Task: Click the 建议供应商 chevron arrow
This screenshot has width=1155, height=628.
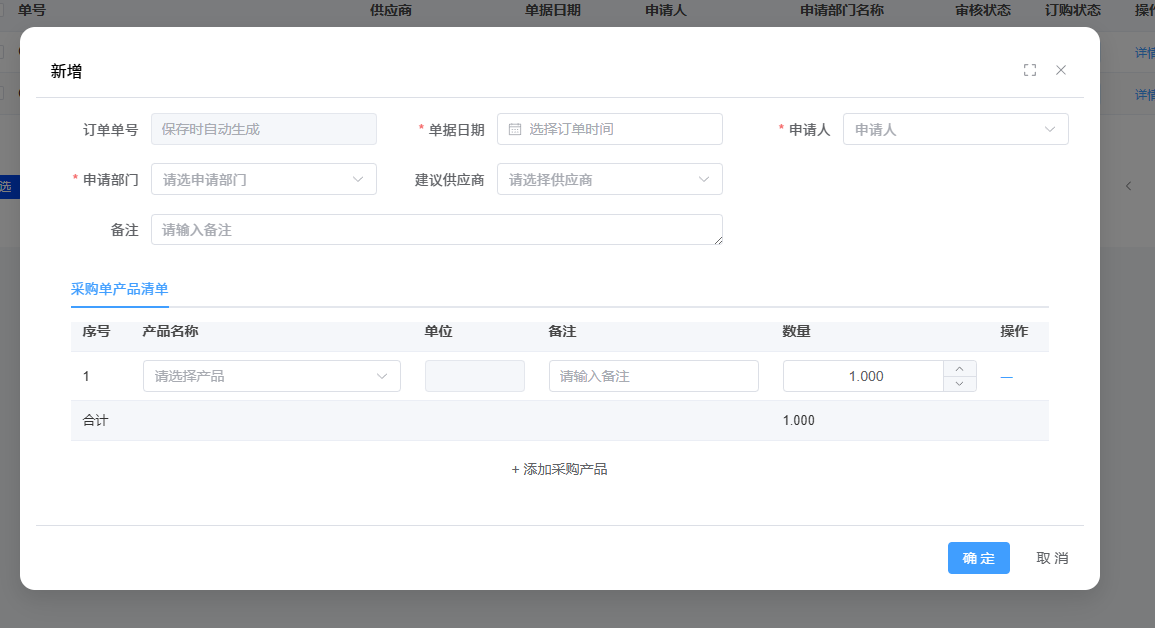Action: point(703,180)
